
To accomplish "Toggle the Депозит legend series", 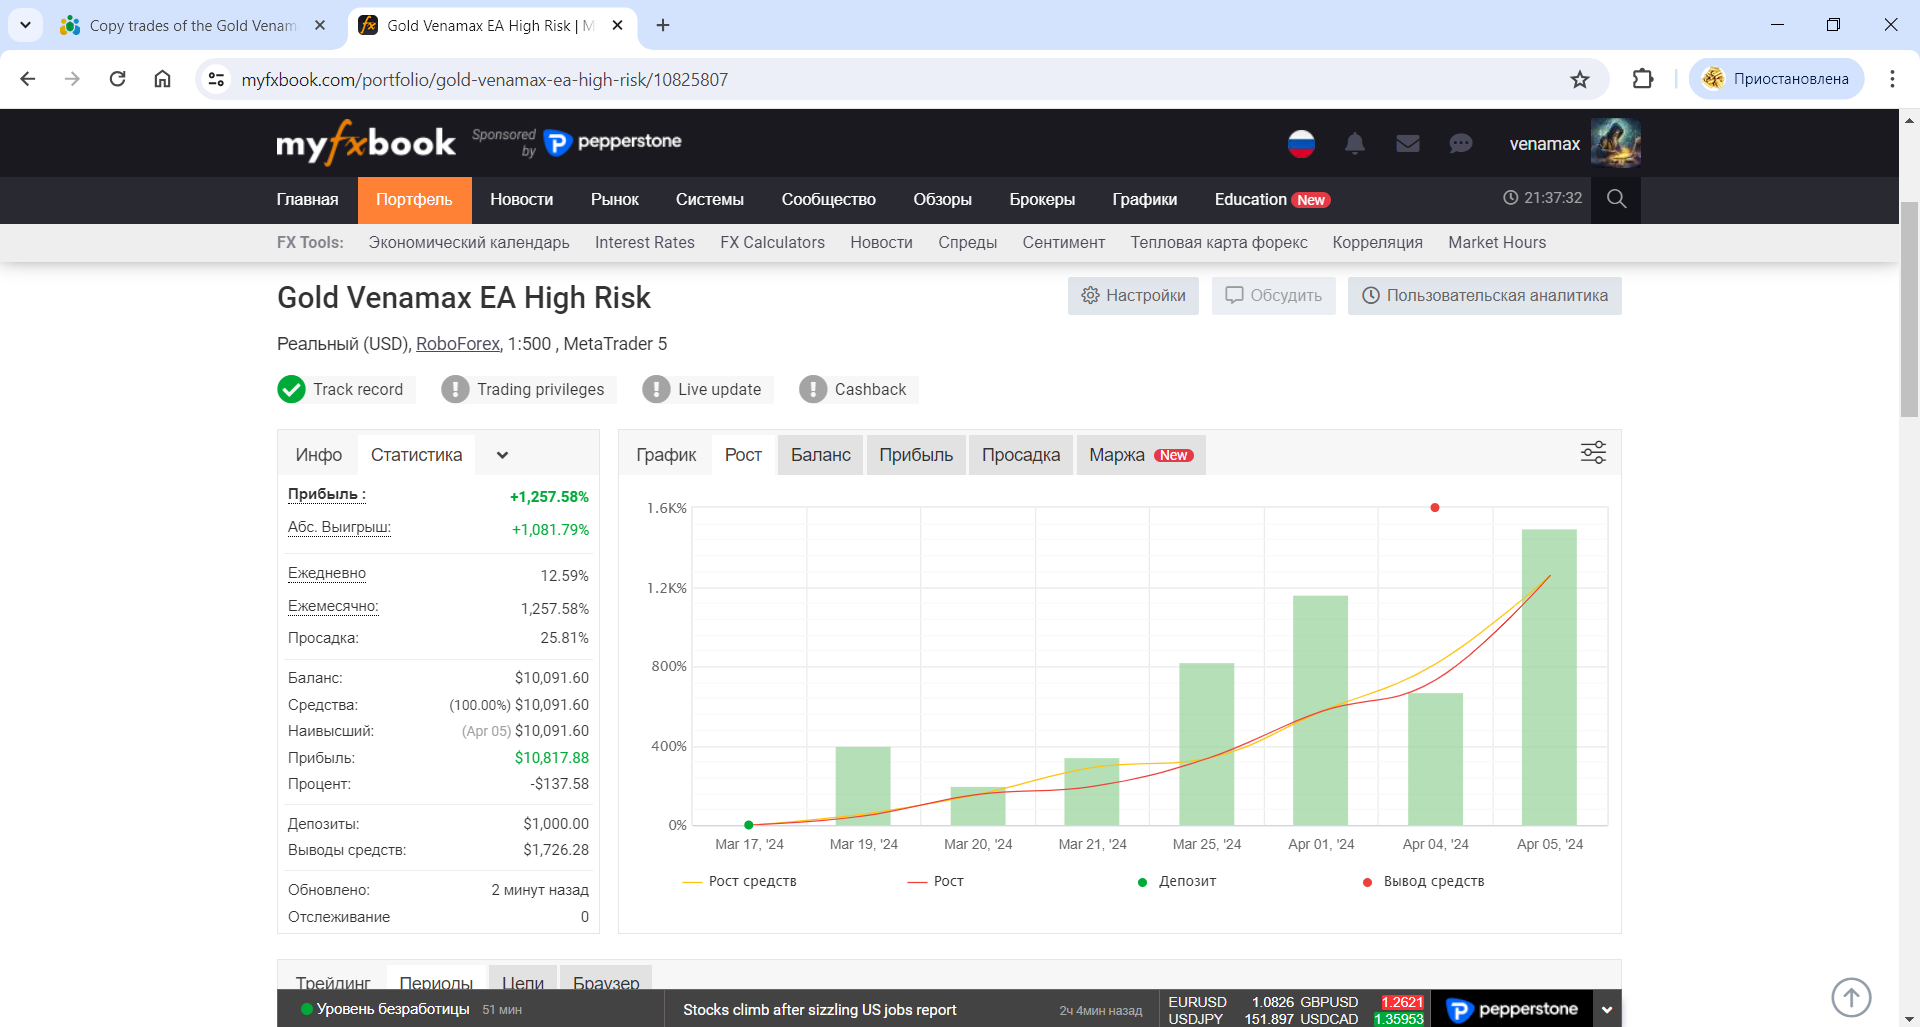I will tap(1177, 881).
